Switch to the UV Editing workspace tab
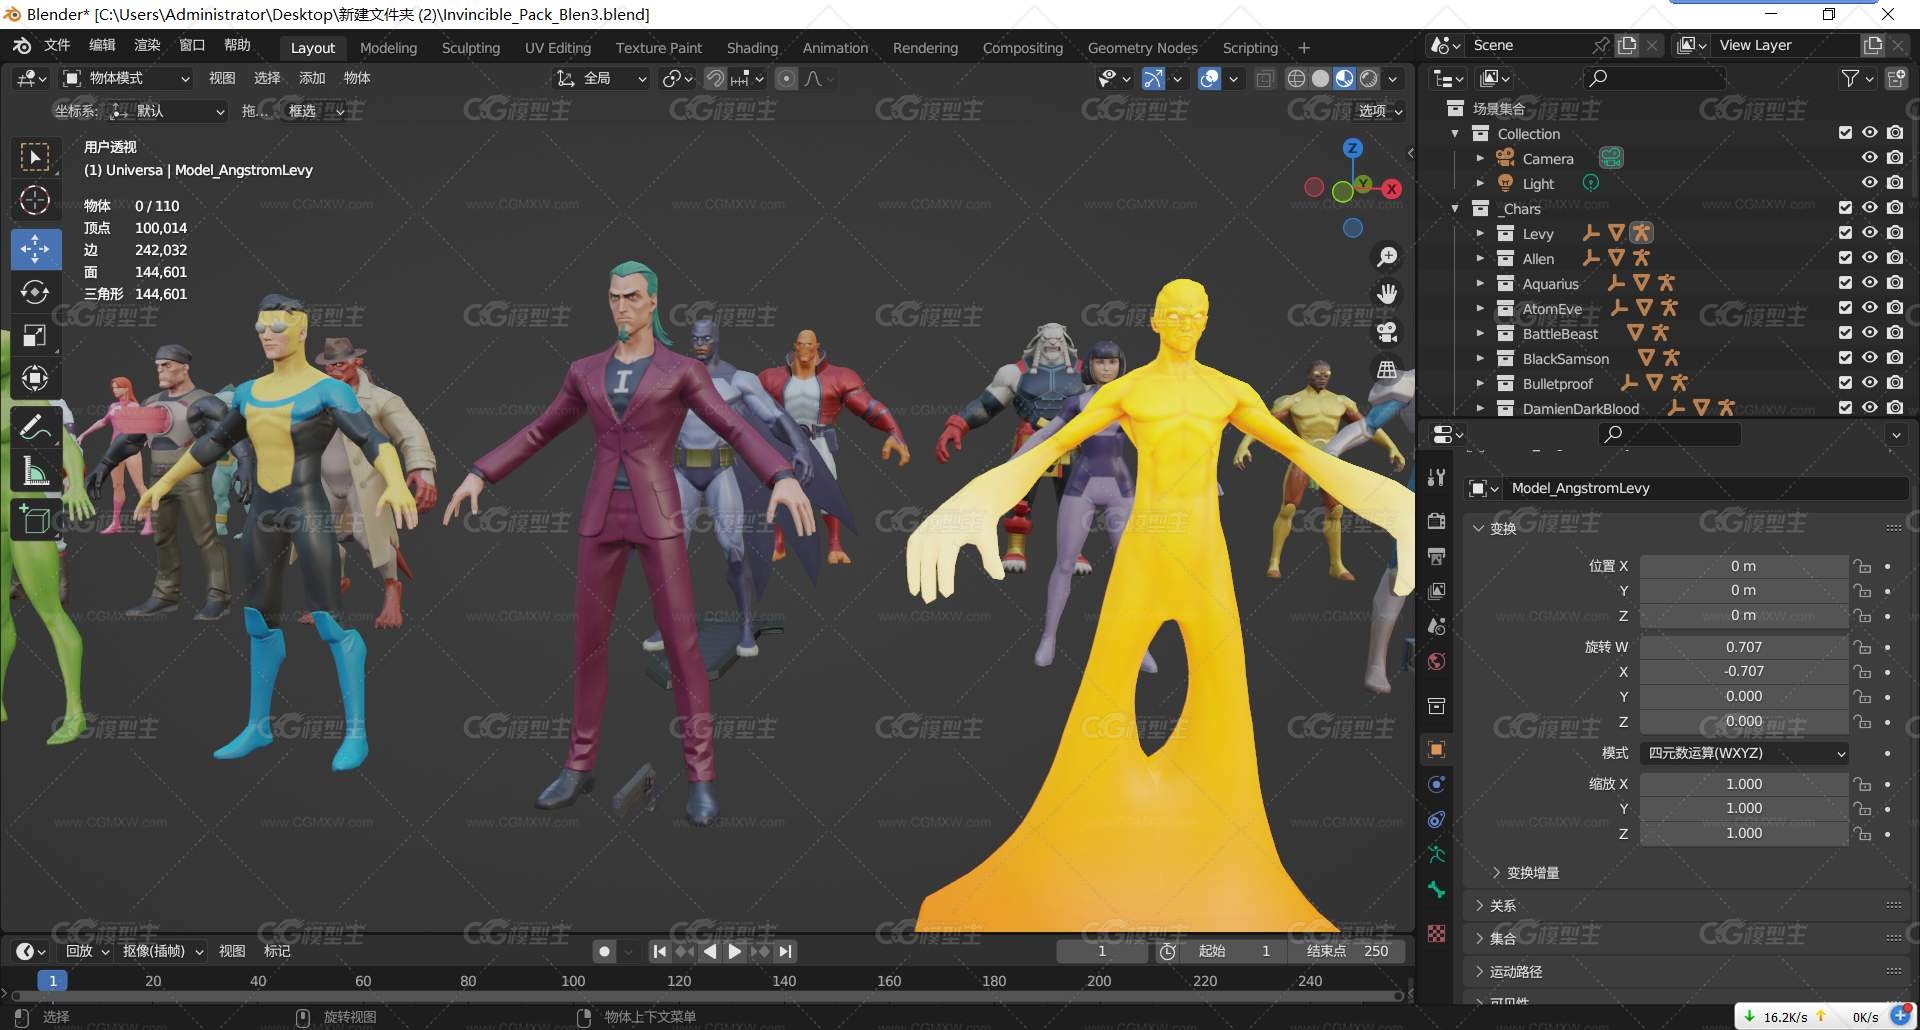This screenshot has width=1920, height=1030. (x=558, y=48)
